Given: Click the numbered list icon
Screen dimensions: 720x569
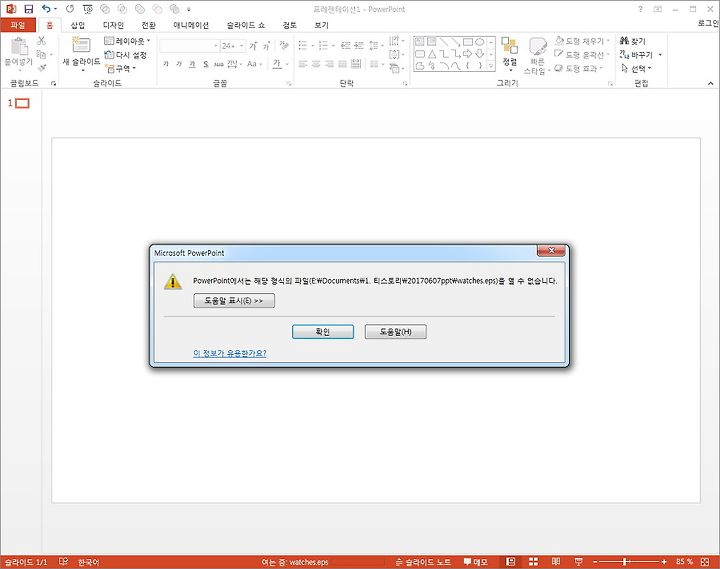Looking at the screenshot, I should [x=323, y=45].
